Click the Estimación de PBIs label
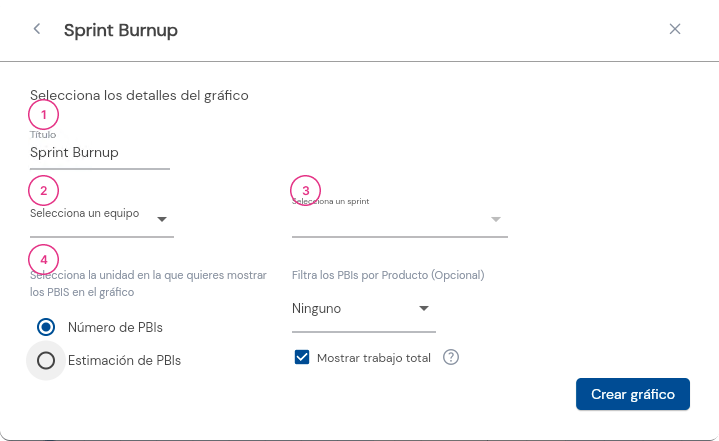 click(124, 360)
